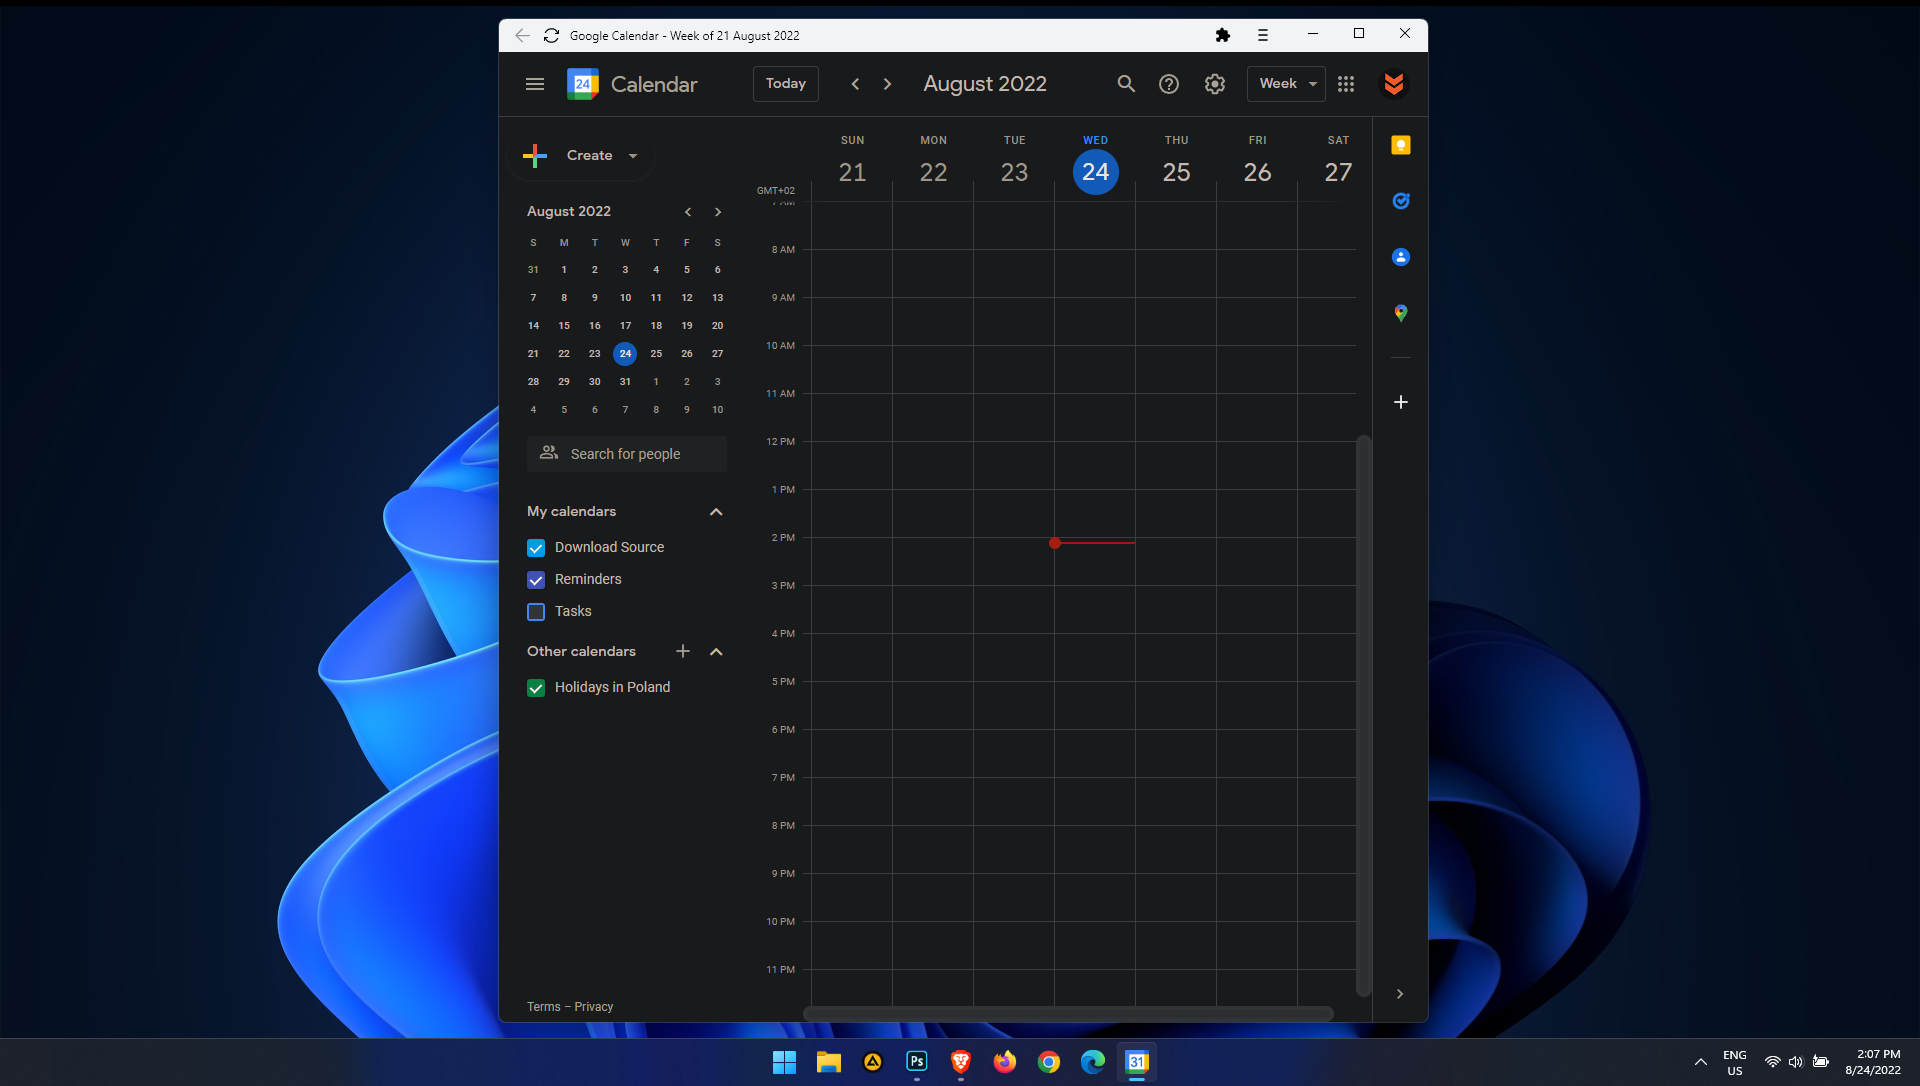Open Google Maps in side panel
Screen dimensions: 1920x1086
pos(1401,313)
